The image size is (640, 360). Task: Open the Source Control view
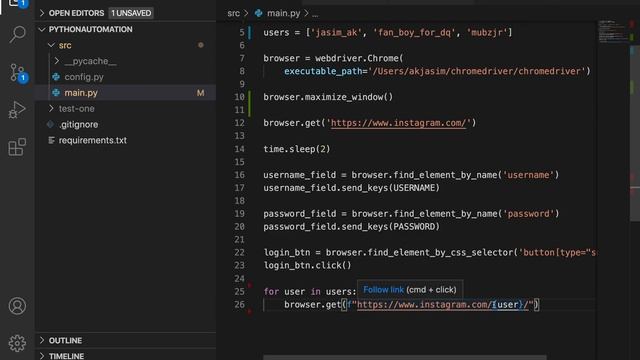pyautogui.click(x=18, y=73)
